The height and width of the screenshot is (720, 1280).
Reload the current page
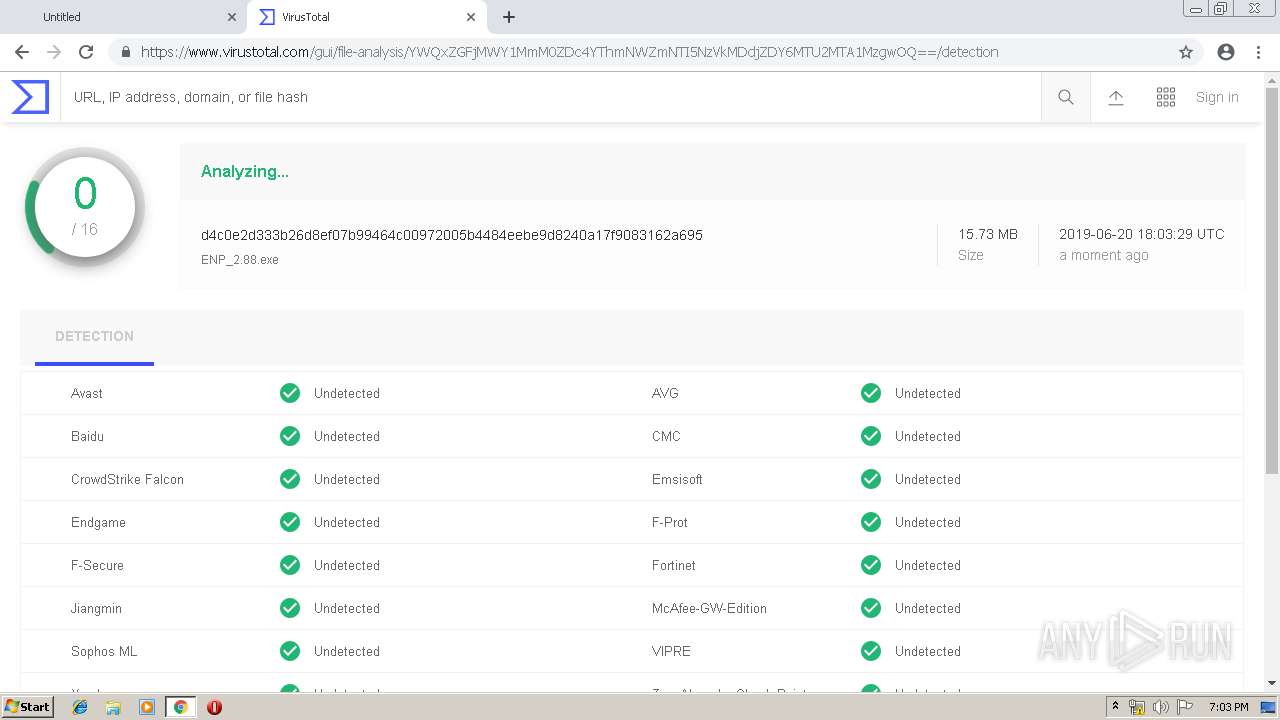(86, 52)
